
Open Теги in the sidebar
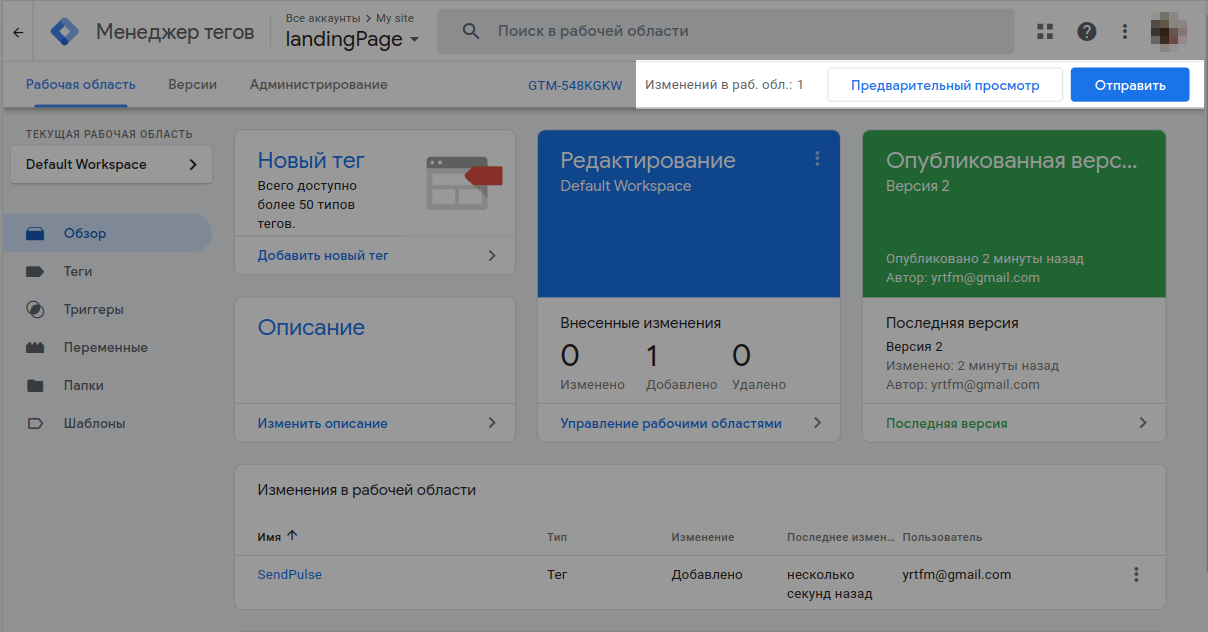point(78,271)
